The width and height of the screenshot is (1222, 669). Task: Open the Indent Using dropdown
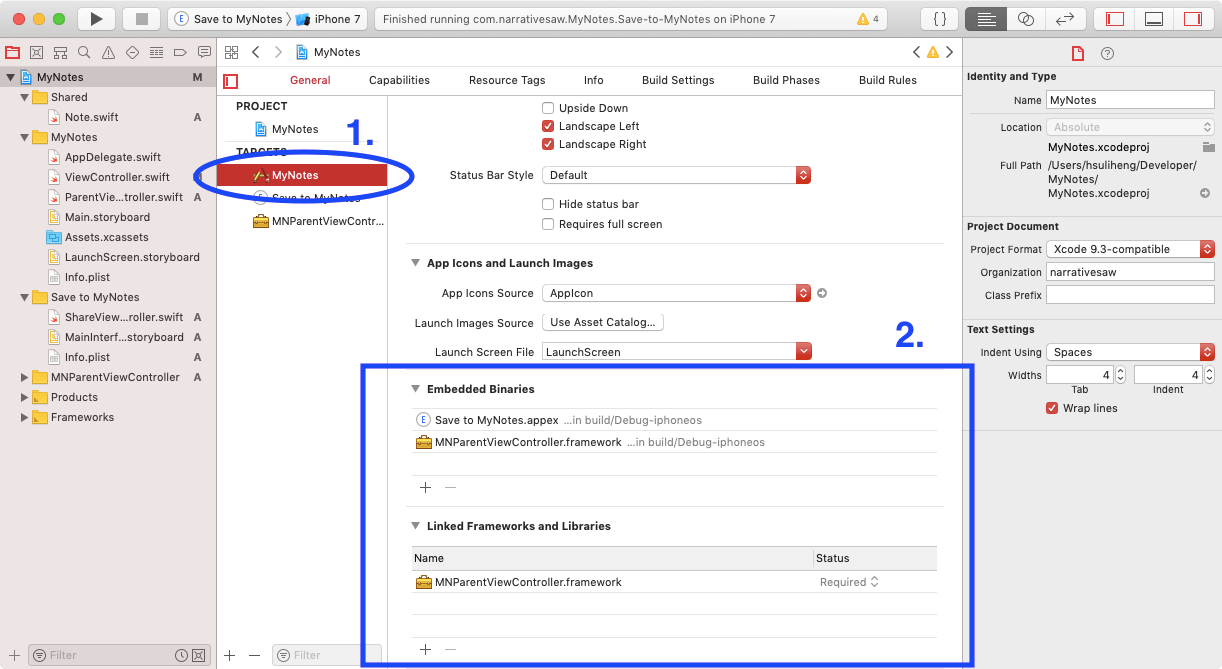[1130, 352]
